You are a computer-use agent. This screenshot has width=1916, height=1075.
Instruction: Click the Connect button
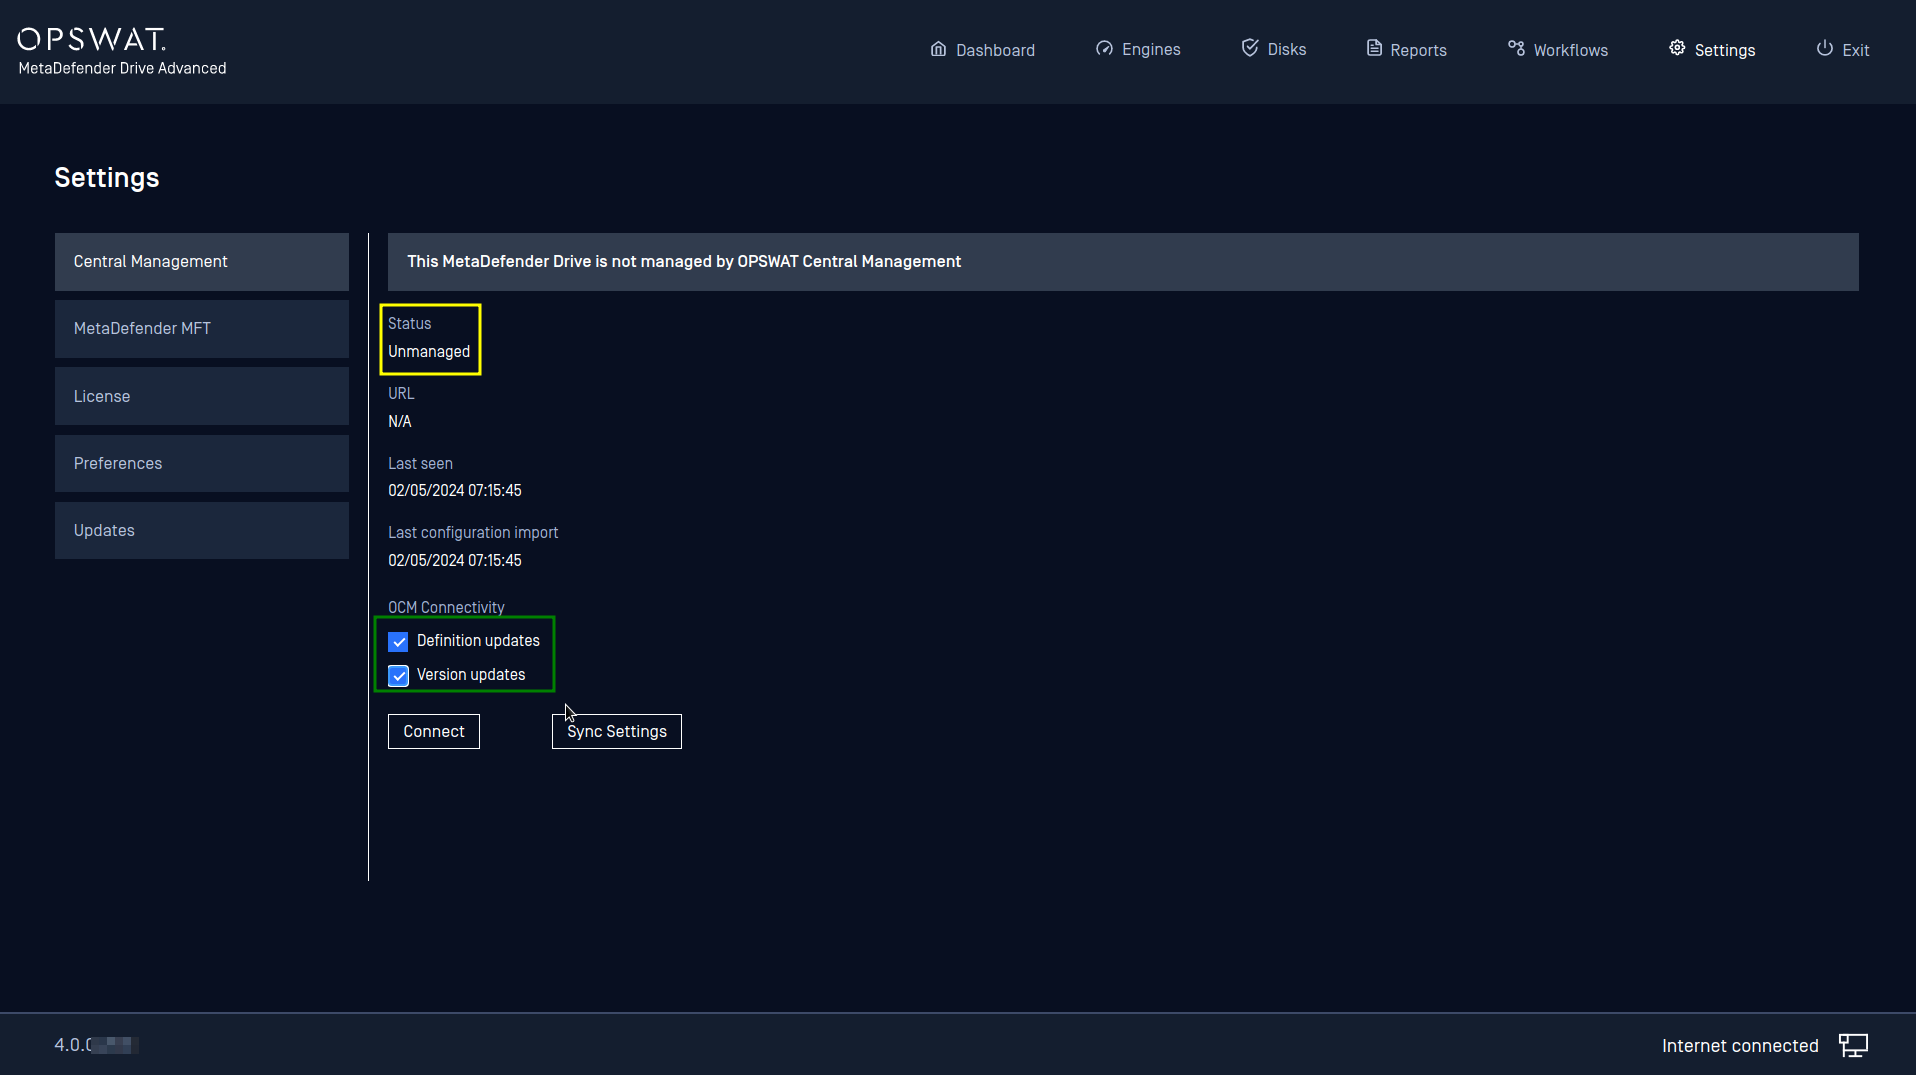[434, 731]
